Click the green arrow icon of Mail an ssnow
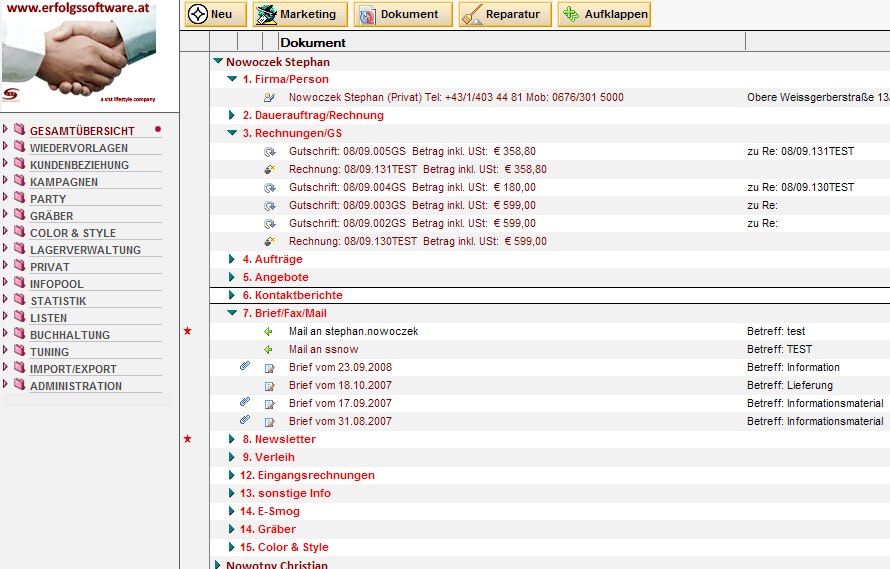The image size is (890, 569). click(268, 350)
